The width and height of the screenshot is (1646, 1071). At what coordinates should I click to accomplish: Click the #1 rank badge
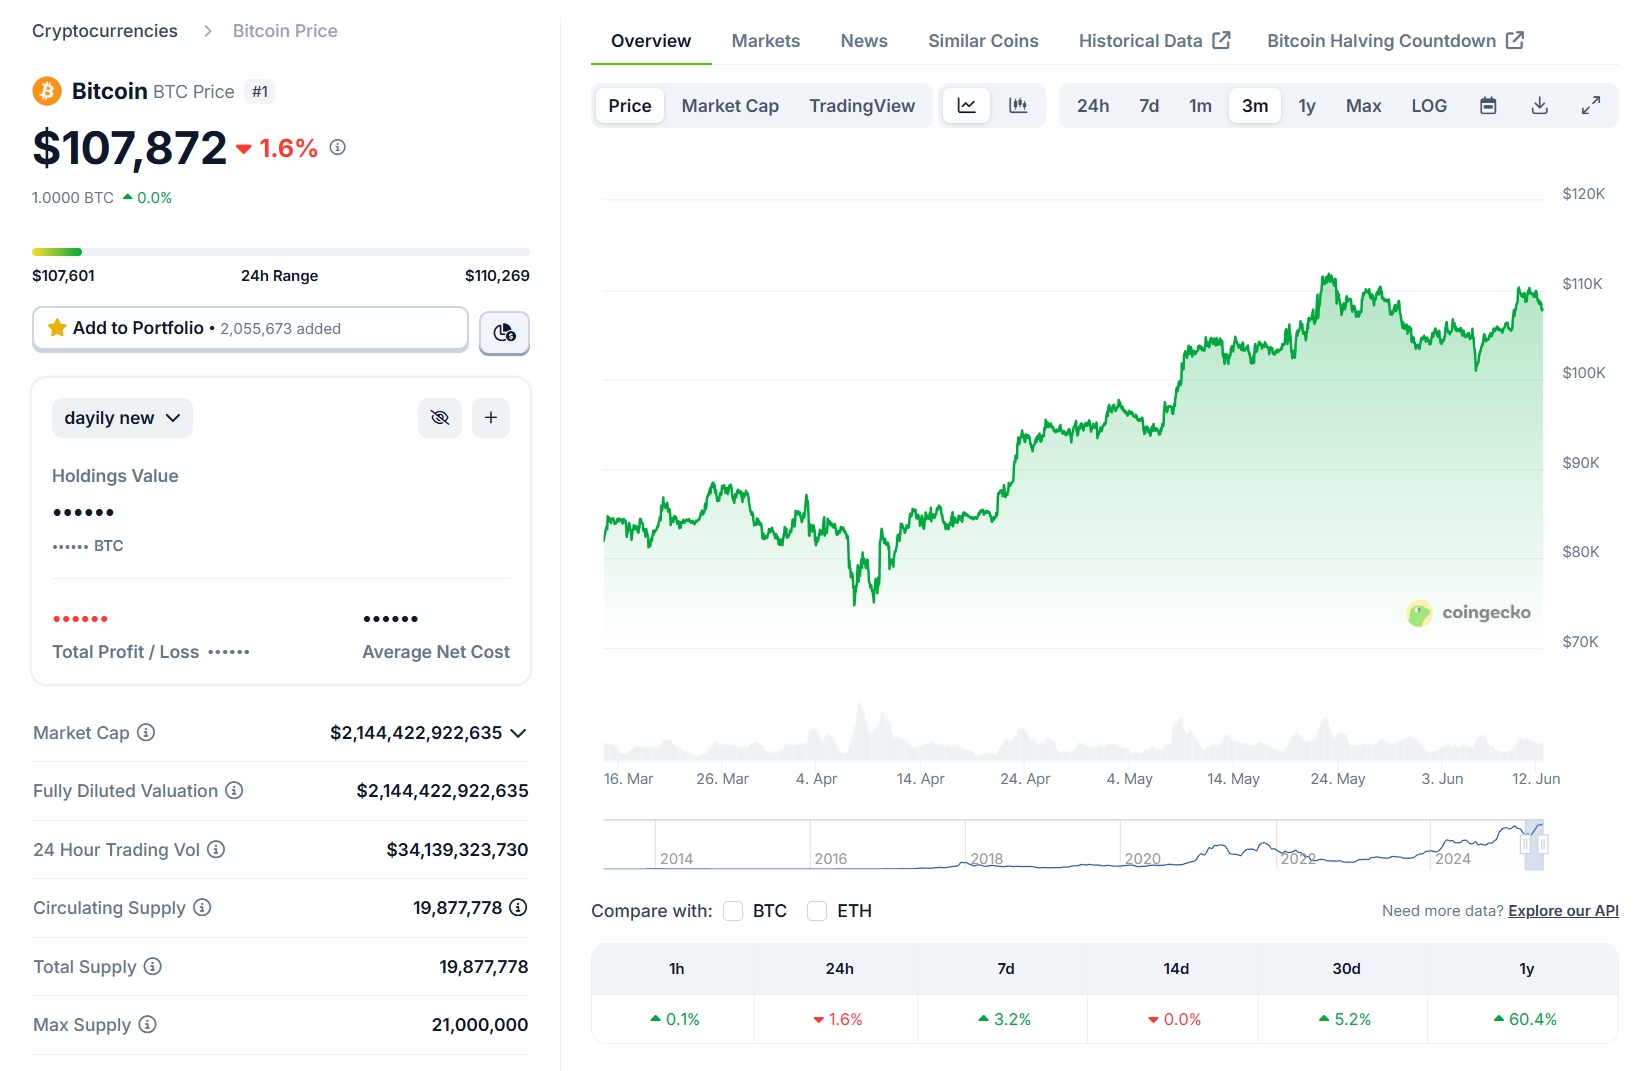coord(260,92)
